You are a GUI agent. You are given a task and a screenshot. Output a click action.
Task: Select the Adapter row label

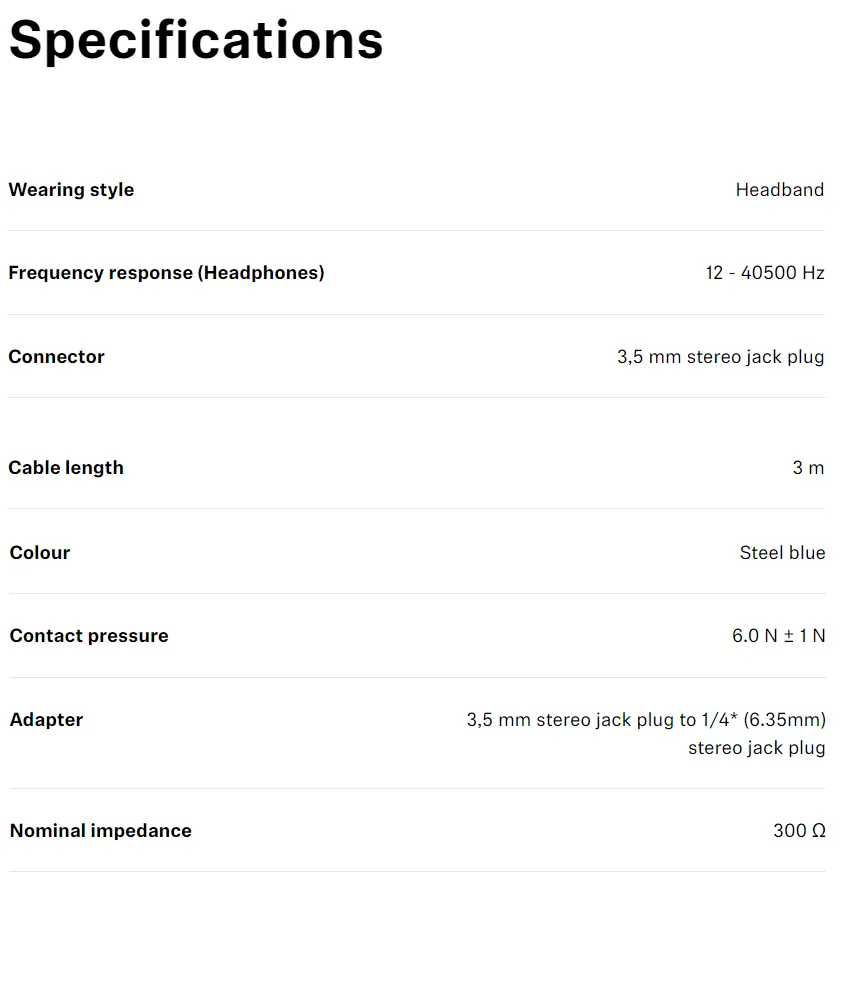point(46,720)
